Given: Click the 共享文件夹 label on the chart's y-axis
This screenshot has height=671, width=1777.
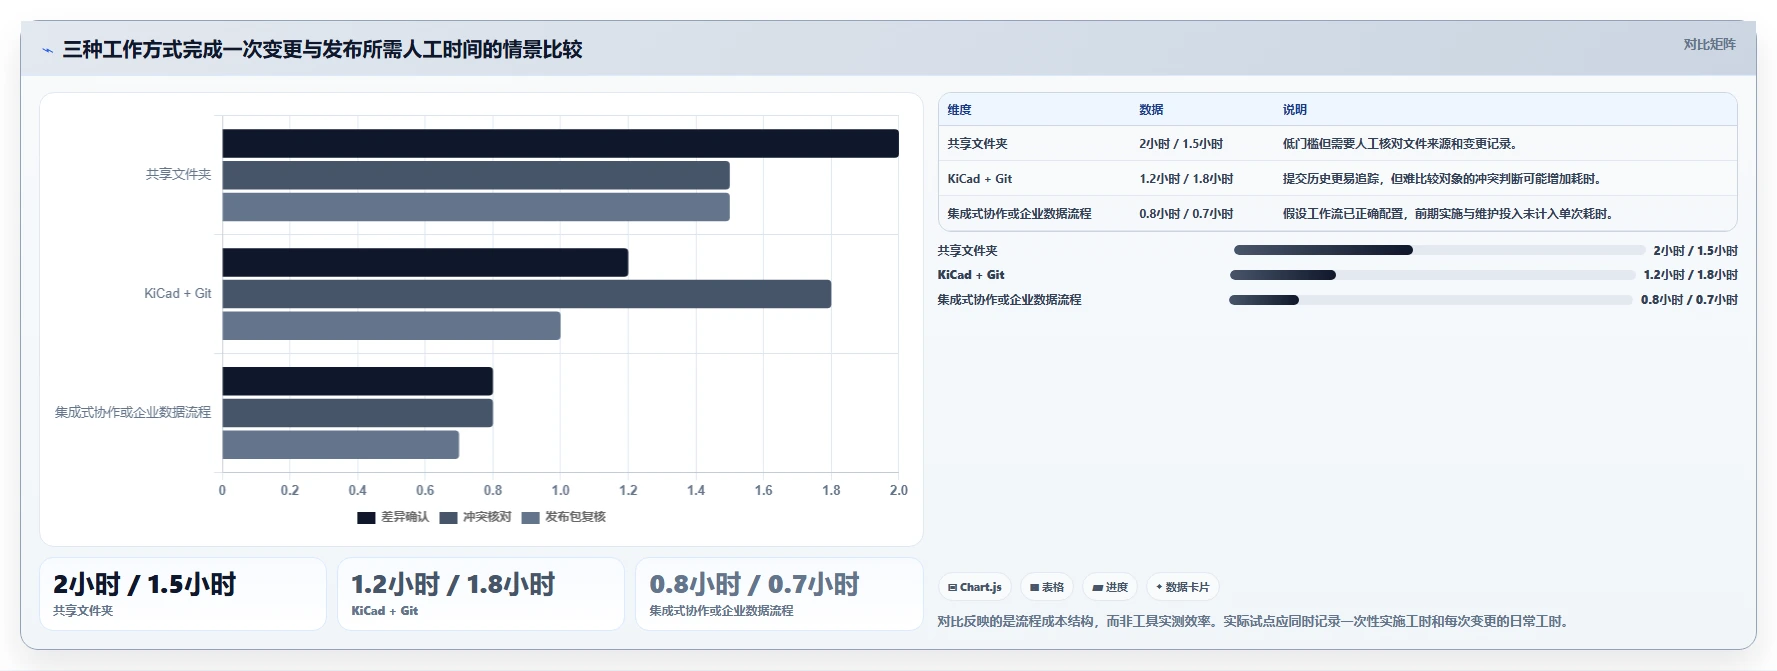Looking at the screenshot, I should [x=178, y=174].
